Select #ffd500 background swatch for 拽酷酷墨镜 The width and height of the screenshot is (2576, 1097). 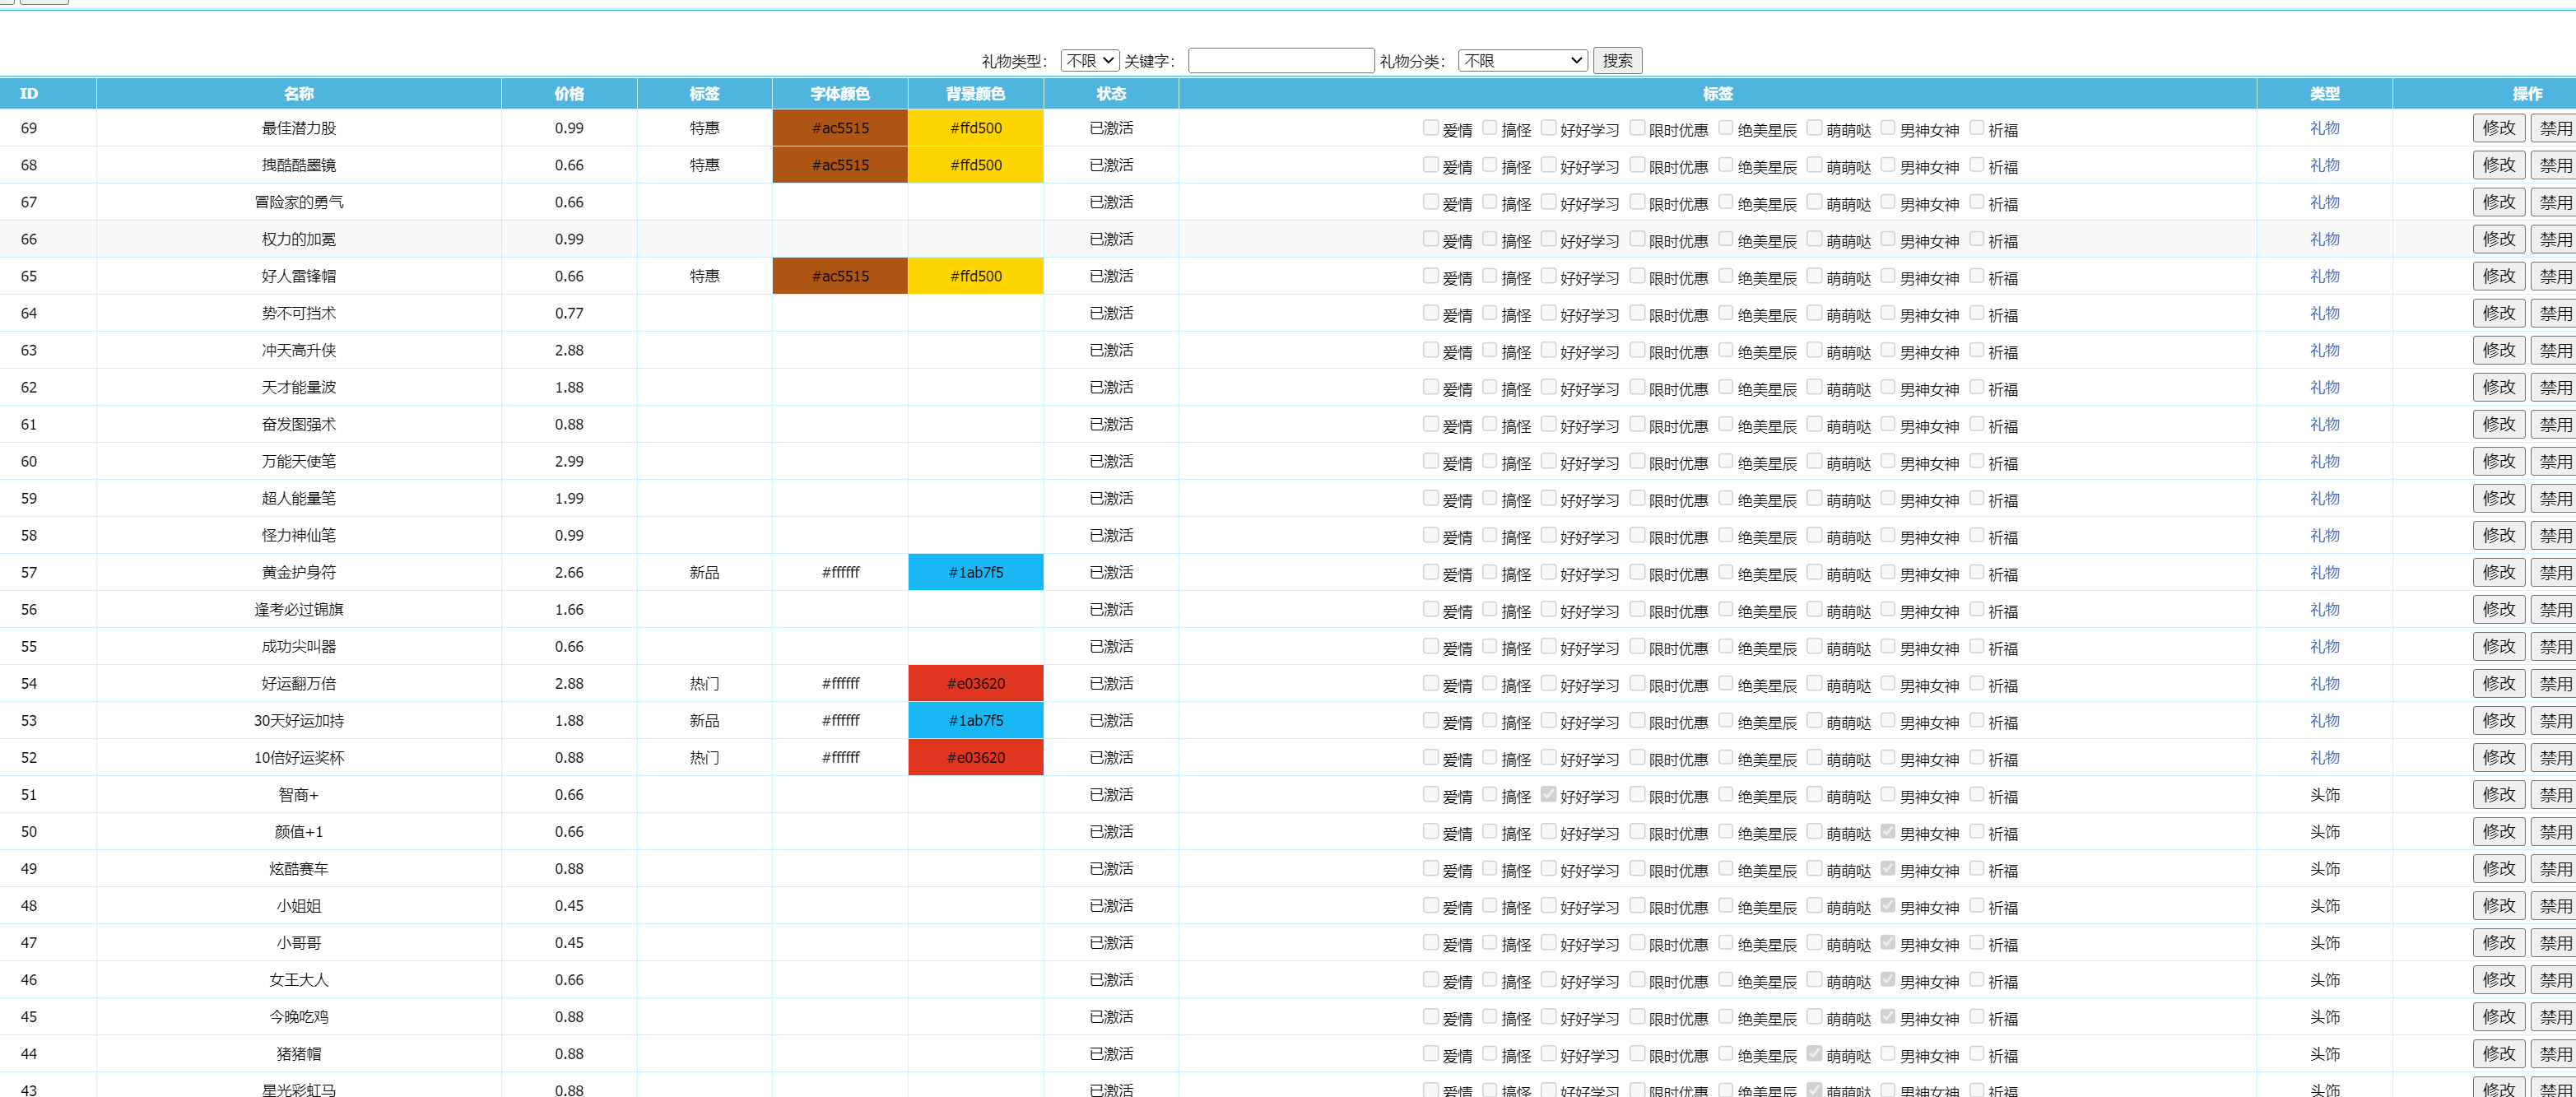pyautogui.click(x=975, y=165)
